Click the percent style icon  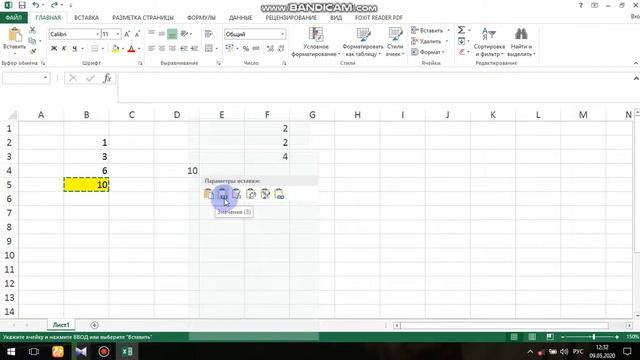coord(246,49)
